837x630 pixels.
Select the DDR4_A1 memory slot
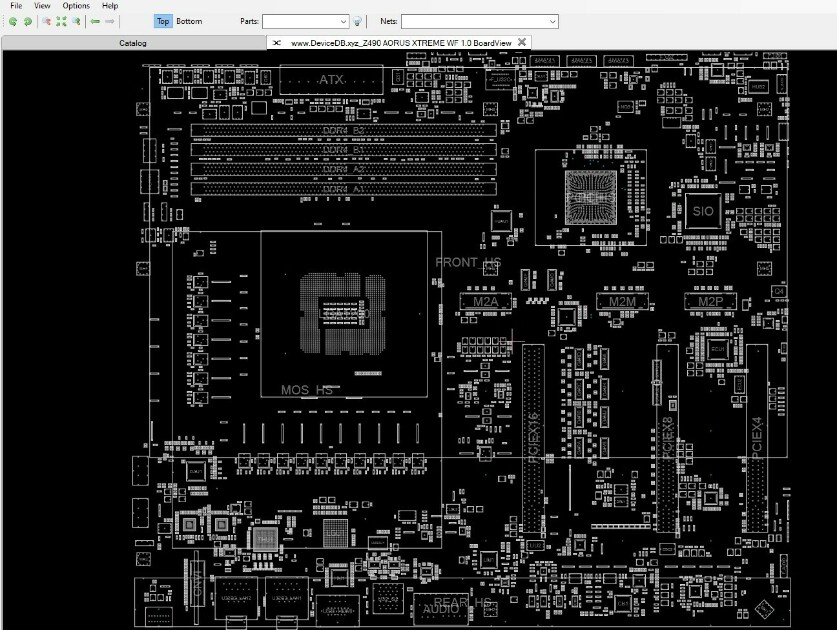(344, 189)
